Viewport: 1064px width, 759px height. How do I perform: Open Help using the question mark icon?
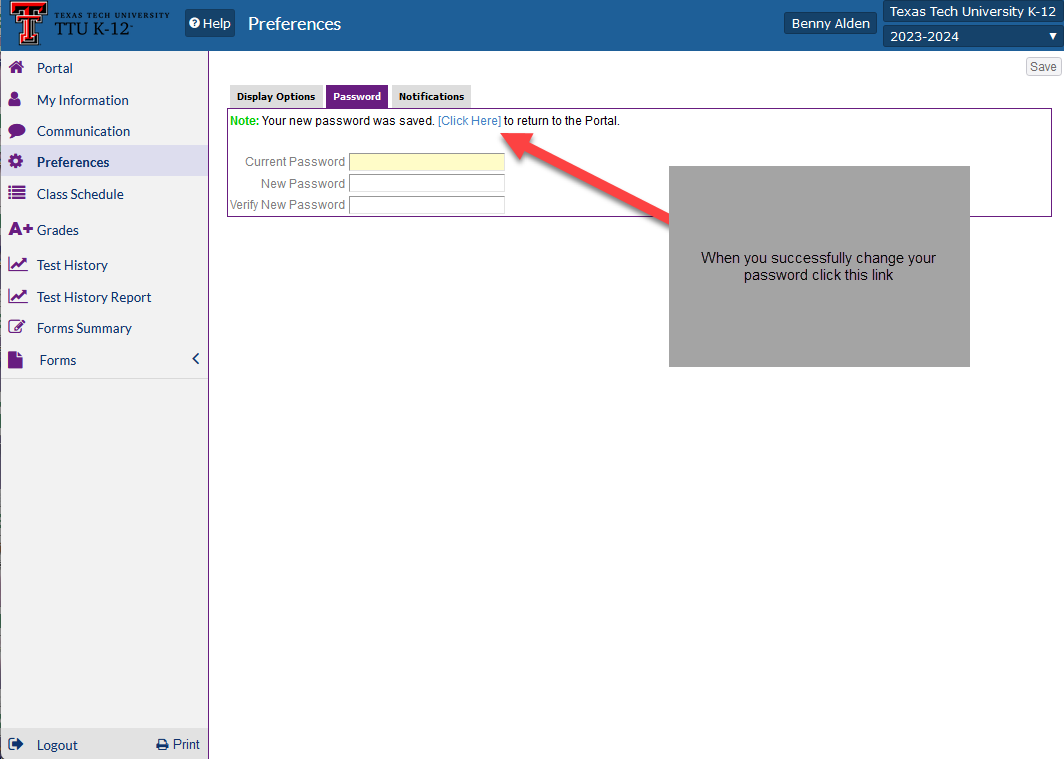click(196, 22)
